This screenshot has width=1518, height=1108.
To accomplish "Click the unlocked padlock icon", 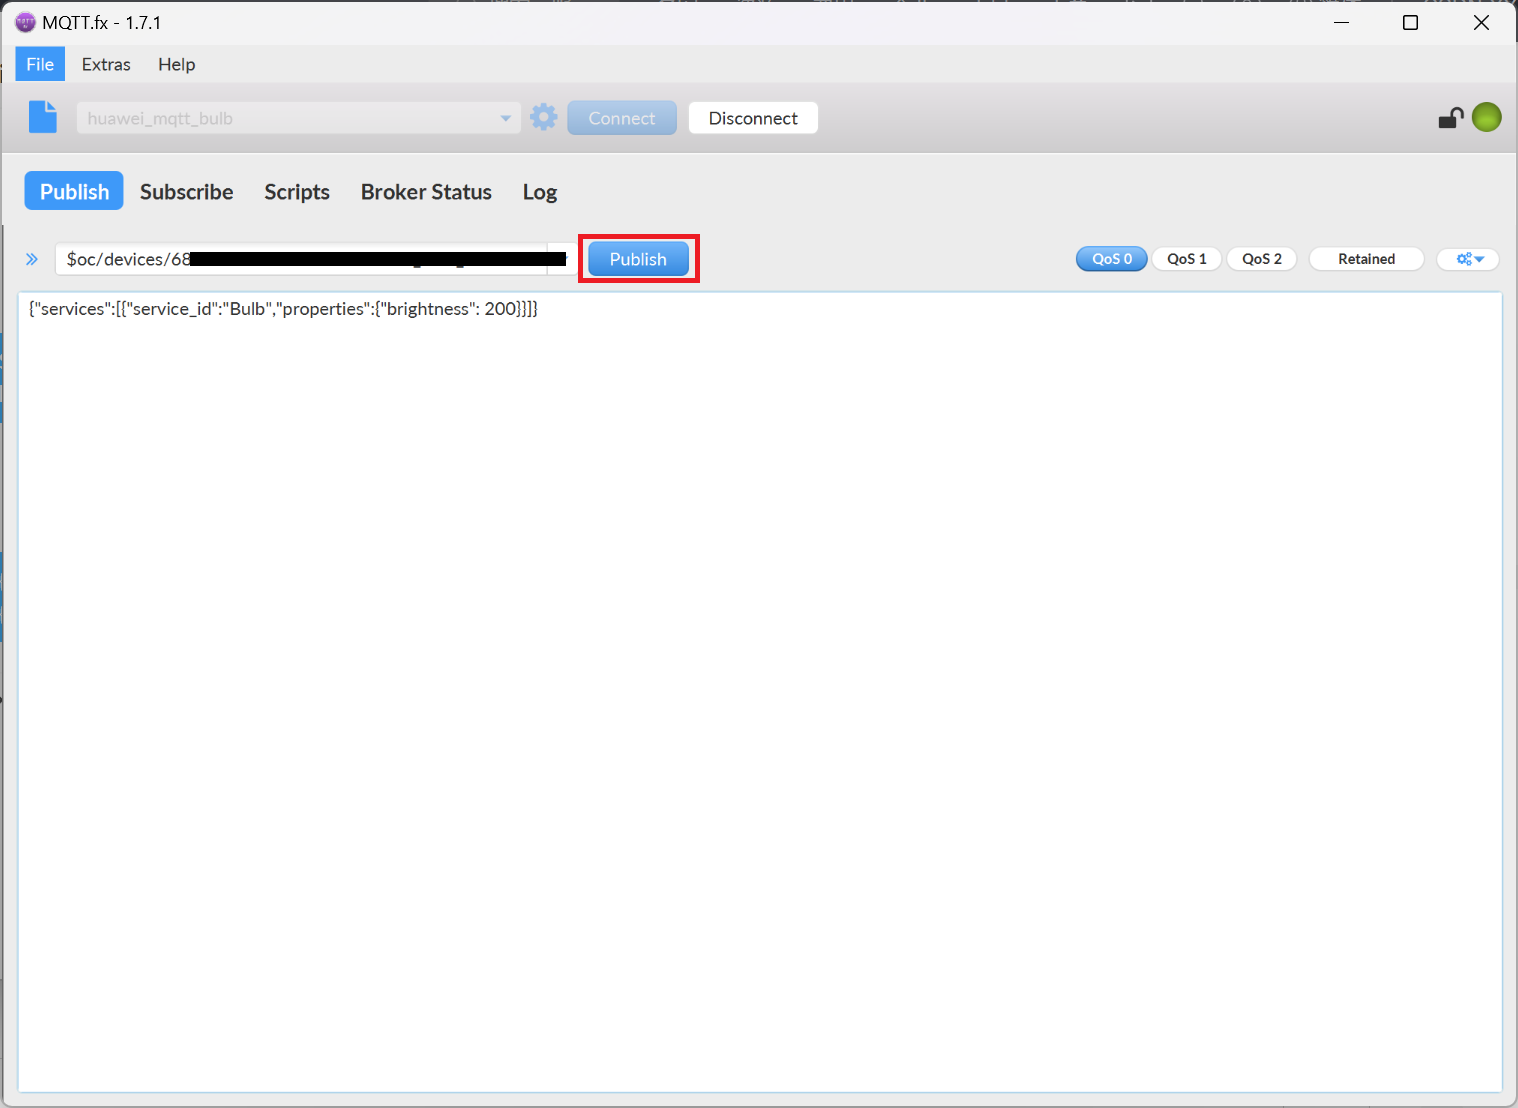I will point(1451,118).
